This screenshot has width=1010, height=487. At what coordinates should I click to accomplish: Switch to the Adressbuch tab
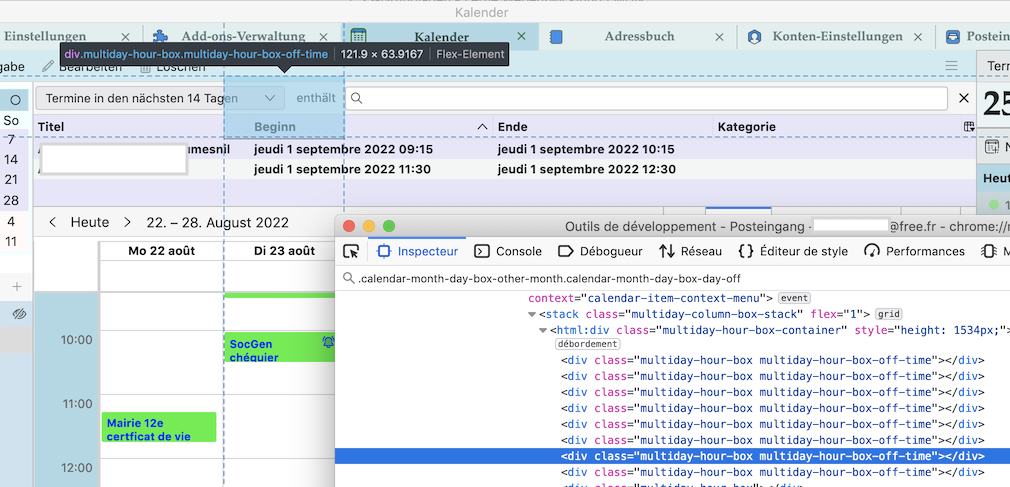[638, 36]
